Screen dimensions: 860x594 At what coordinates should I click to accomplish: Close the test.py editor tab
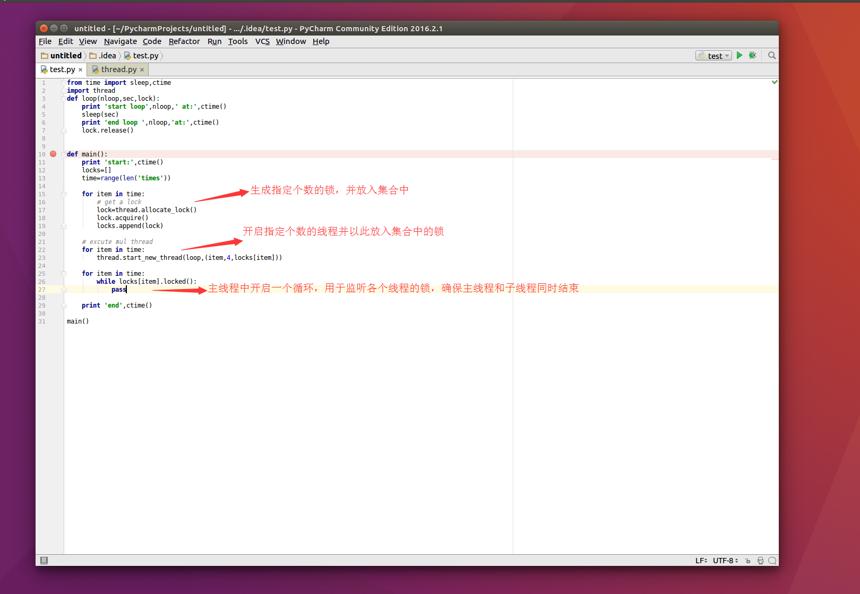pos(81,70)
